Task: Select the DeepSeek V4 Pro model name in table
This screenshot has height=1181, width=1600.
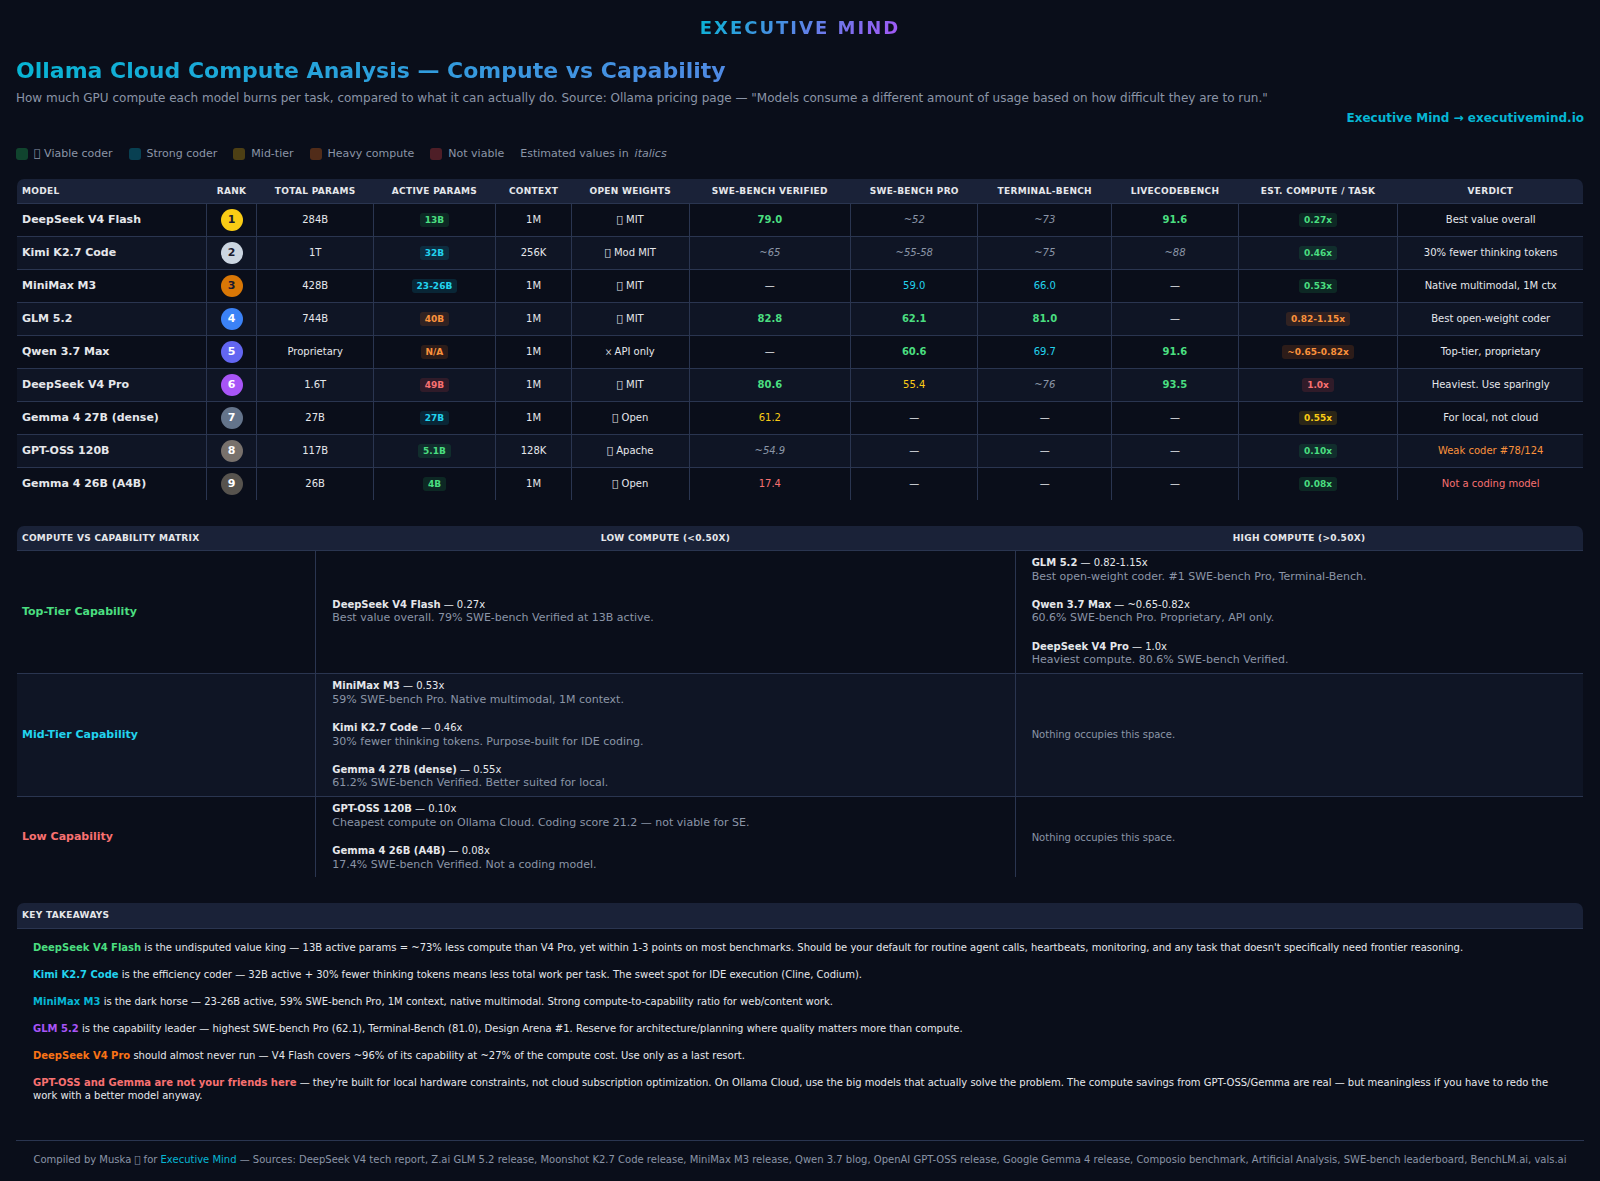Action: [x=76, y=385]
